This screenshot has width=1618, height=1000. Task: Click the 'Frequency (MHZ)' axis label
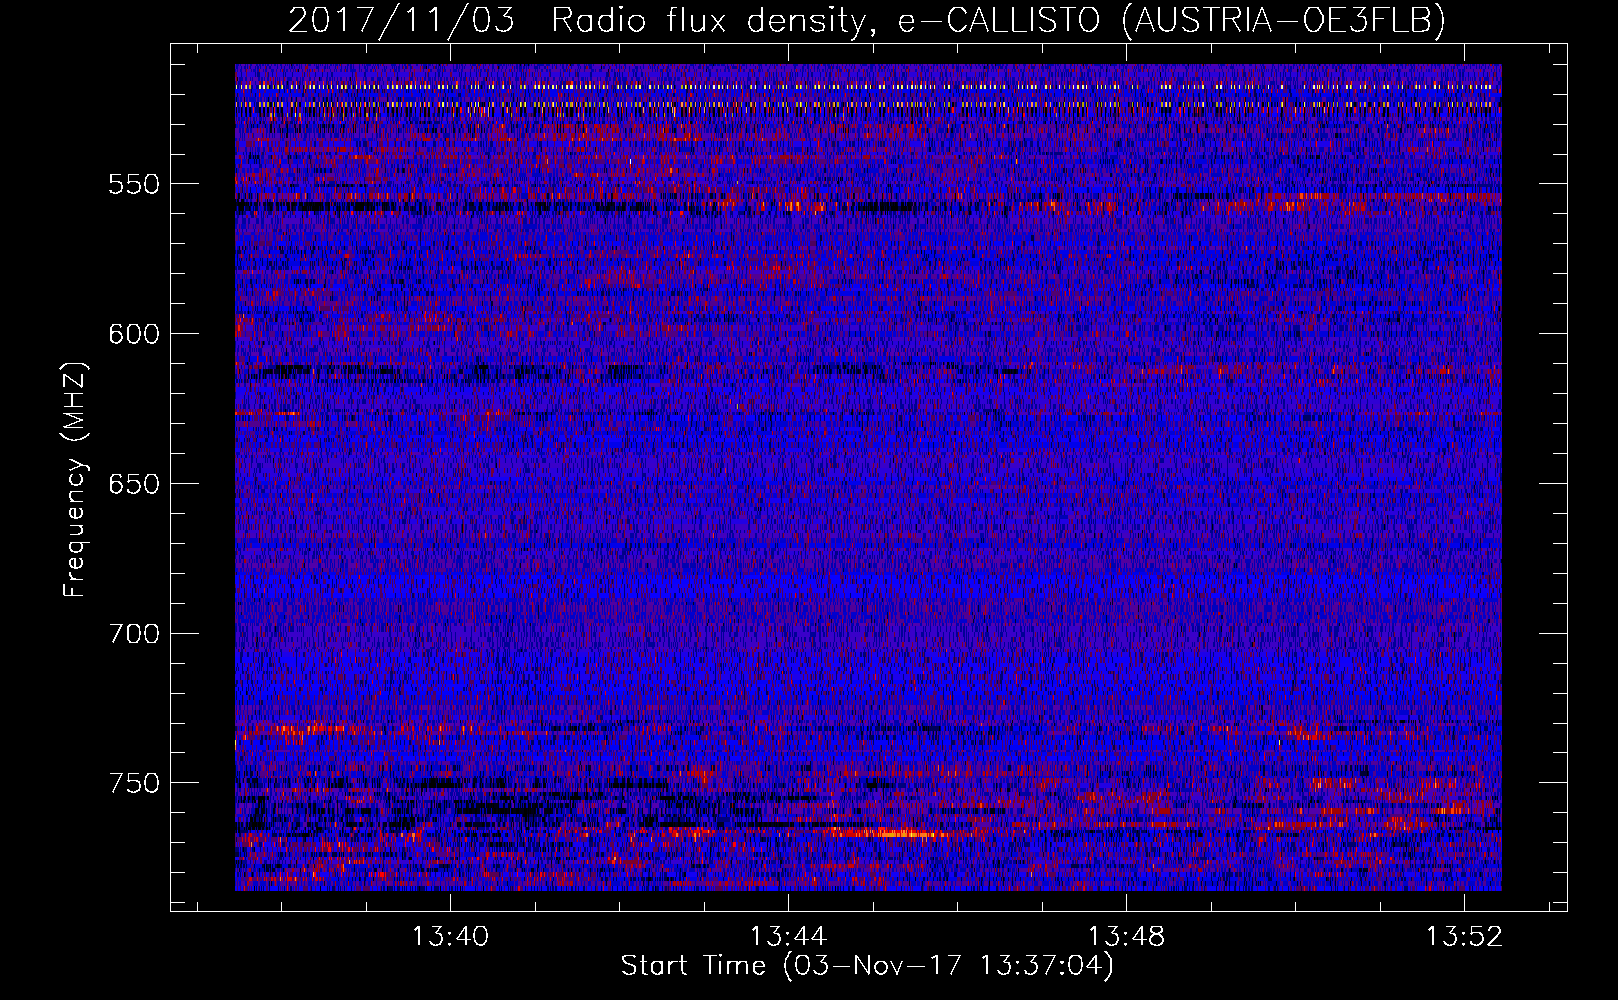[x=75, y=479]
